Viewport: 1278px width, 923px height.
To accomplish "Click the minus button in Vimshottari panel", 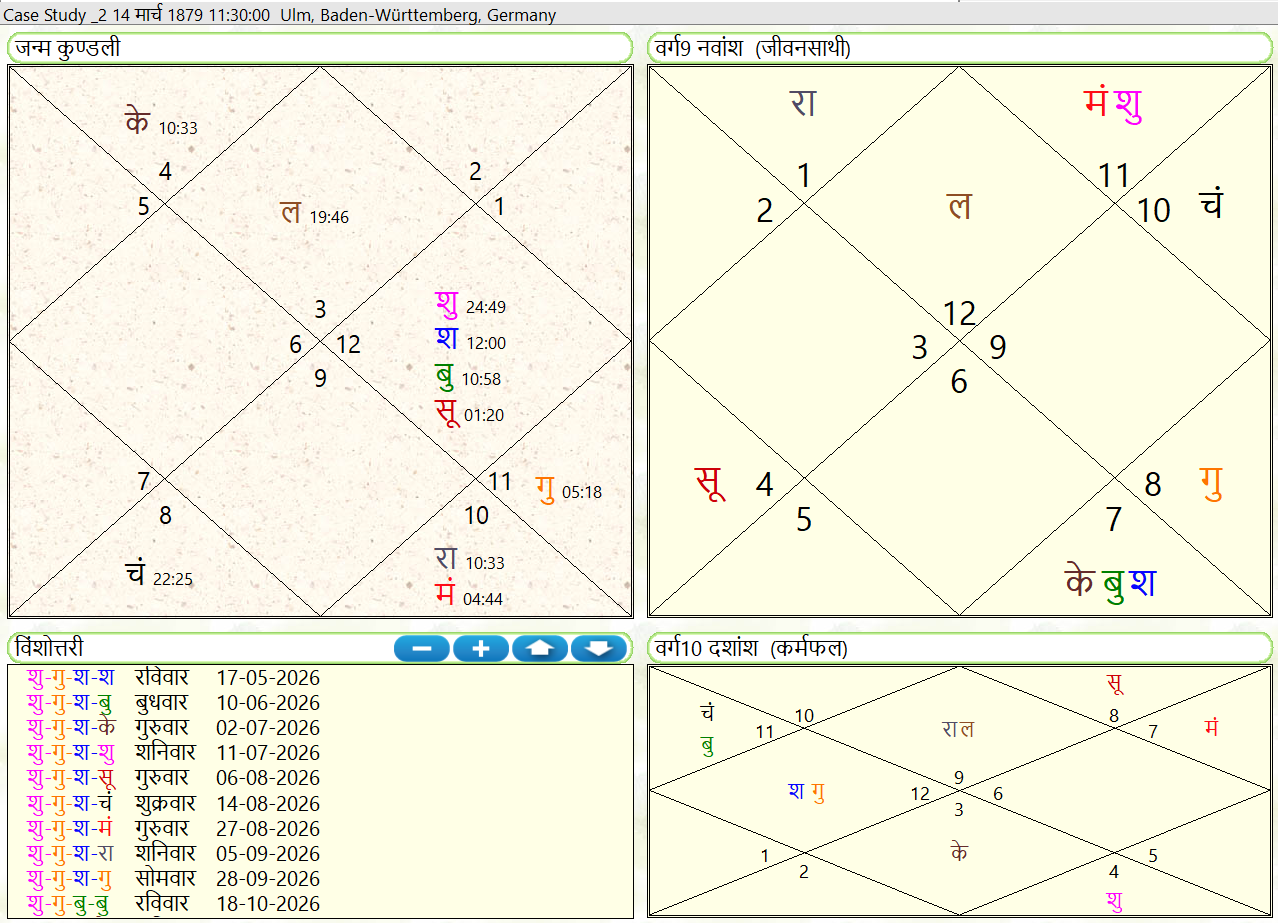I will [422, 649].
